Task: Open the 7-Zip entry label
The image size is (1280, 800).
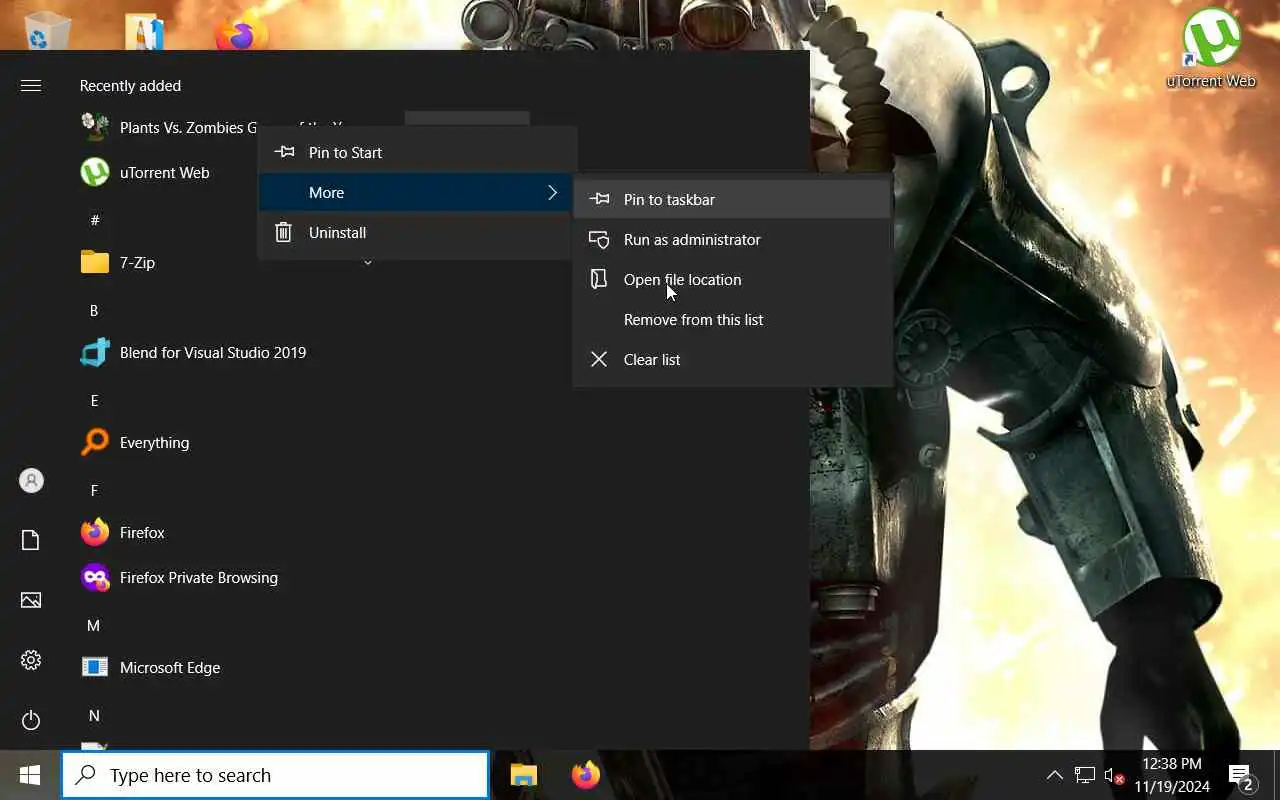Action: tap(137, 262)
